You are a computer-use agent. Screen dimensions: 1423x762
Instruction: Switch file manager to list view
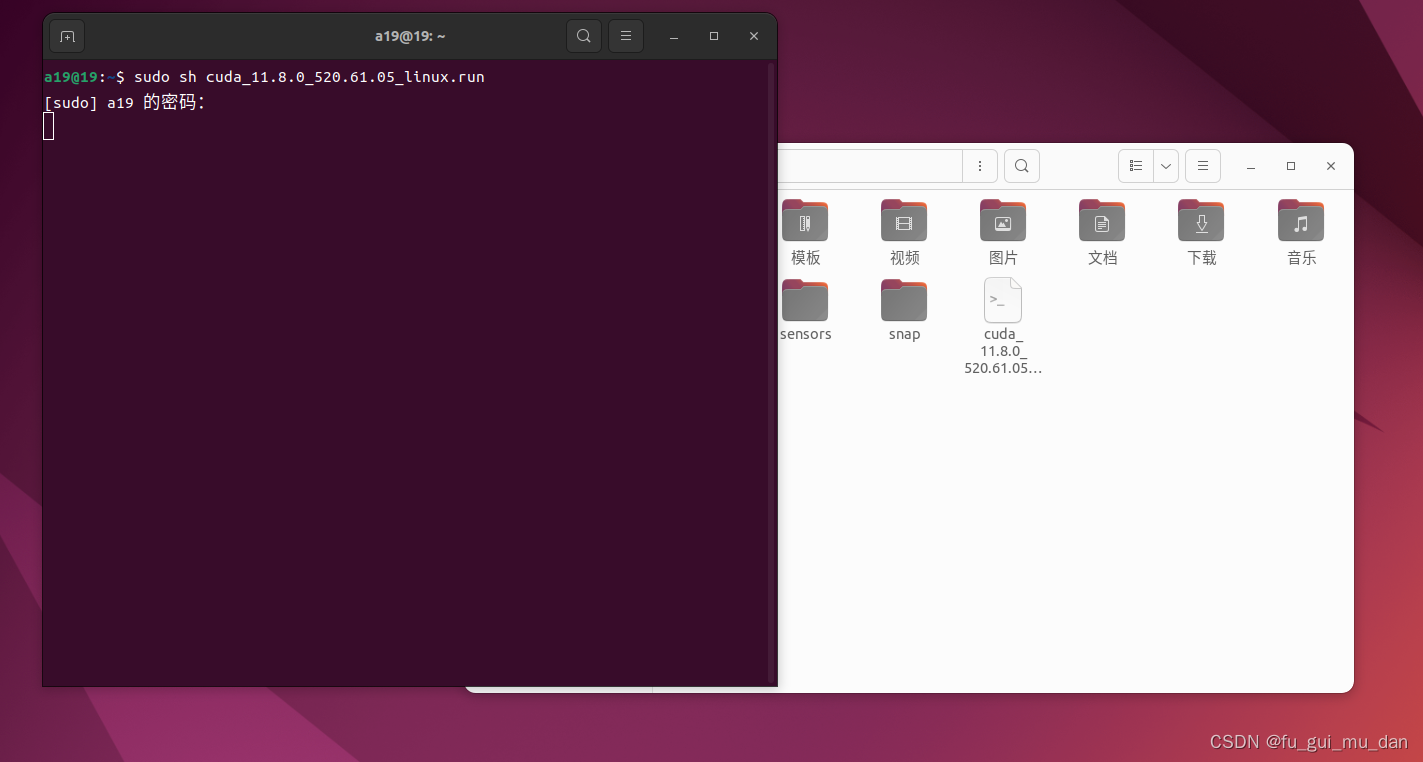[1136, 166]
